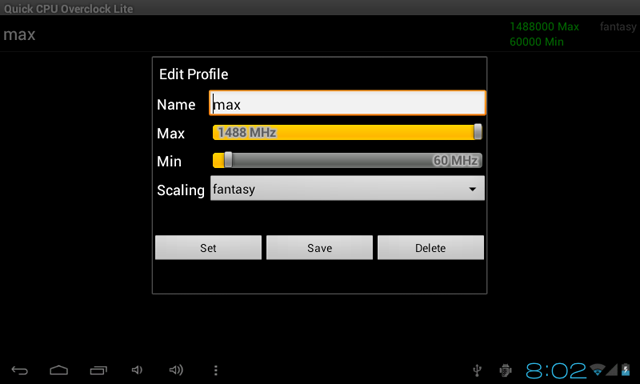Tap the Android home navigation icon
This screenshot has height=384, width=640.
(x=59, y=370)
